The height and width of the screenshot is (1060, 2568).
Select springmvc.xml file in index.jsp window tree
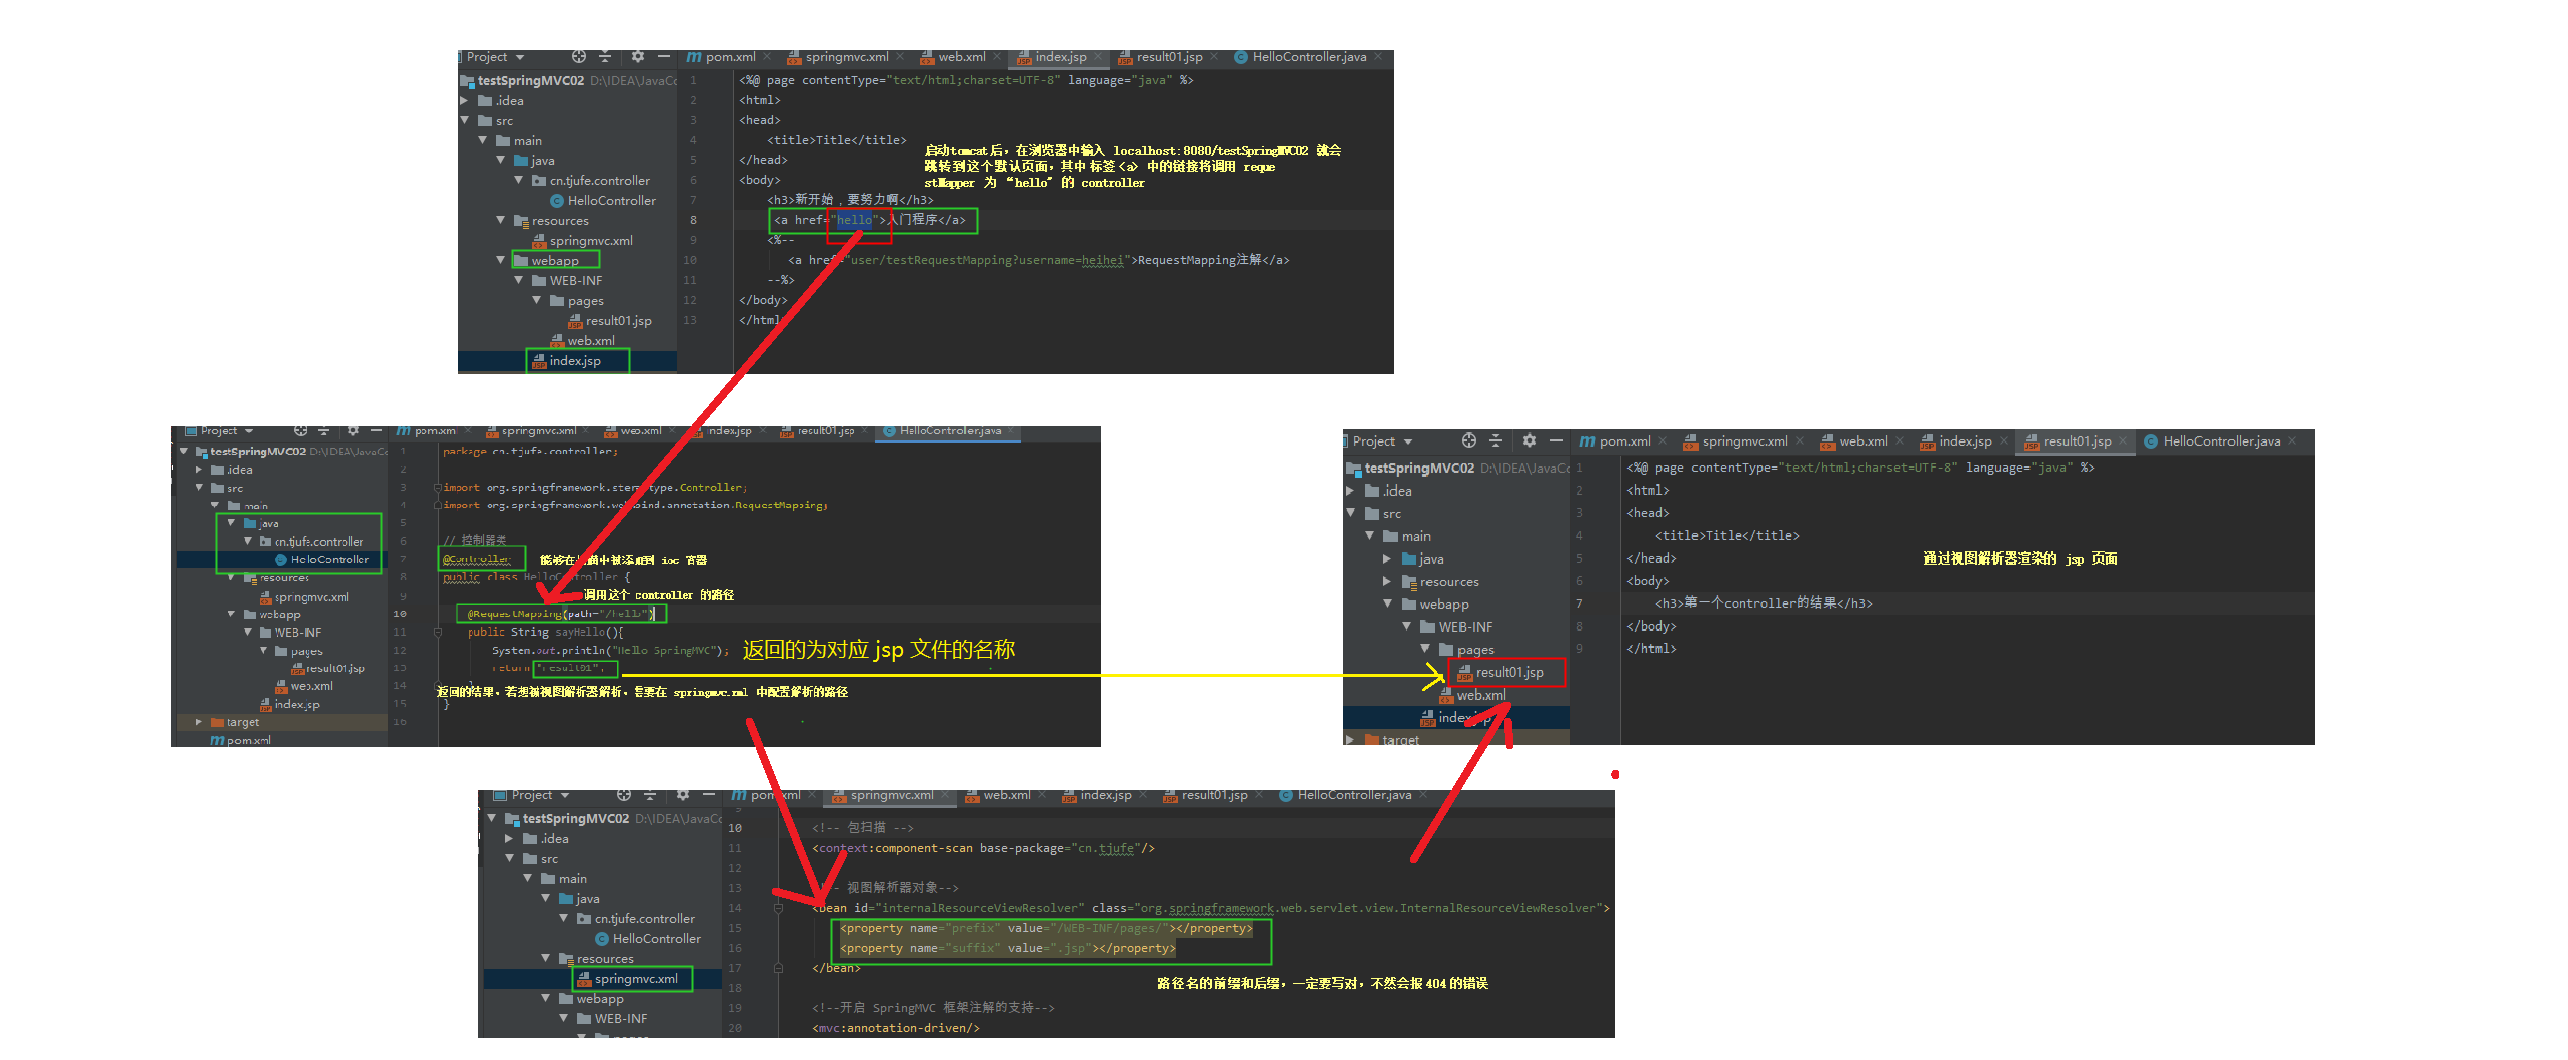pos(583,241)
